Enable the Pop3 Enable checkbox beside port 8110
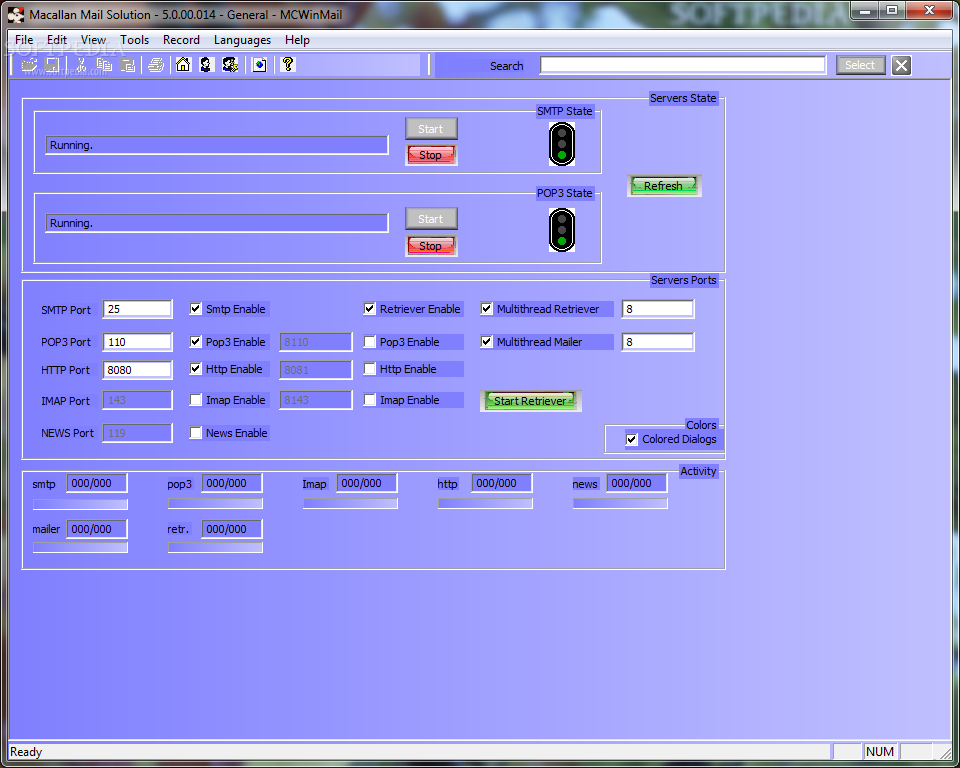Image resolution: width=960 pixels, height=768 pixels. pos(370,342)
